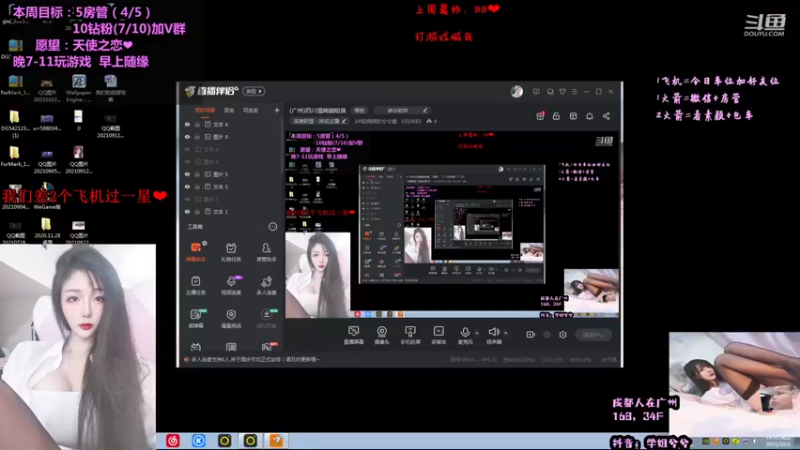Screen dimensions: 800x450
Task: Open the 房管助手 room manager tool
Action: point(266,252)
